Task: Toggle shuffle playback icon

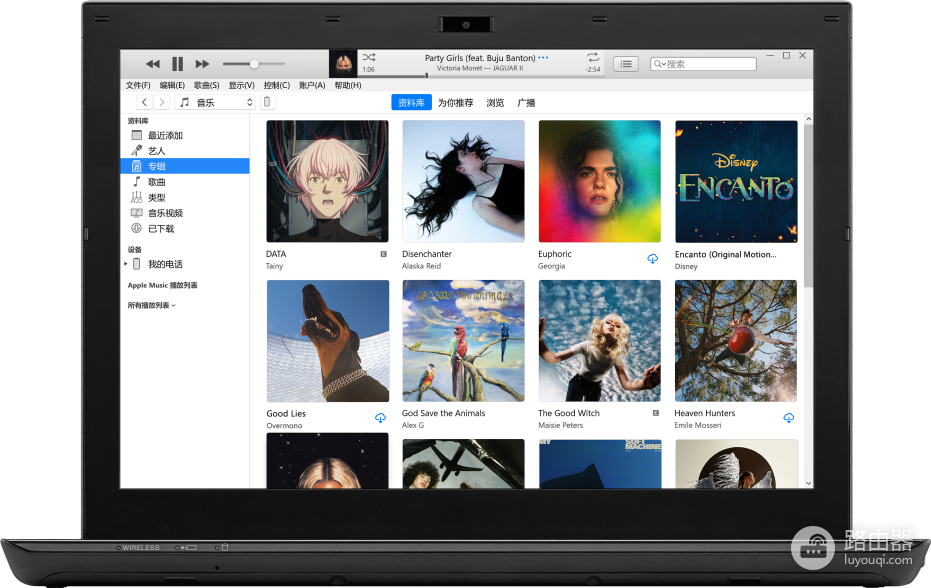Action: pyautogui.click(x=369, y=57)
